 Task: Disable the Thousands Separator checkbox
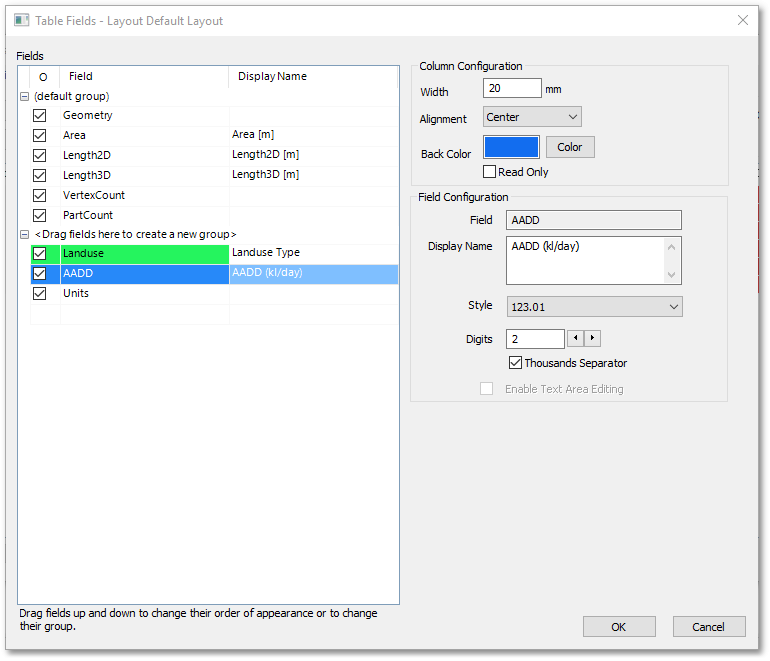[x=515, y=363]
